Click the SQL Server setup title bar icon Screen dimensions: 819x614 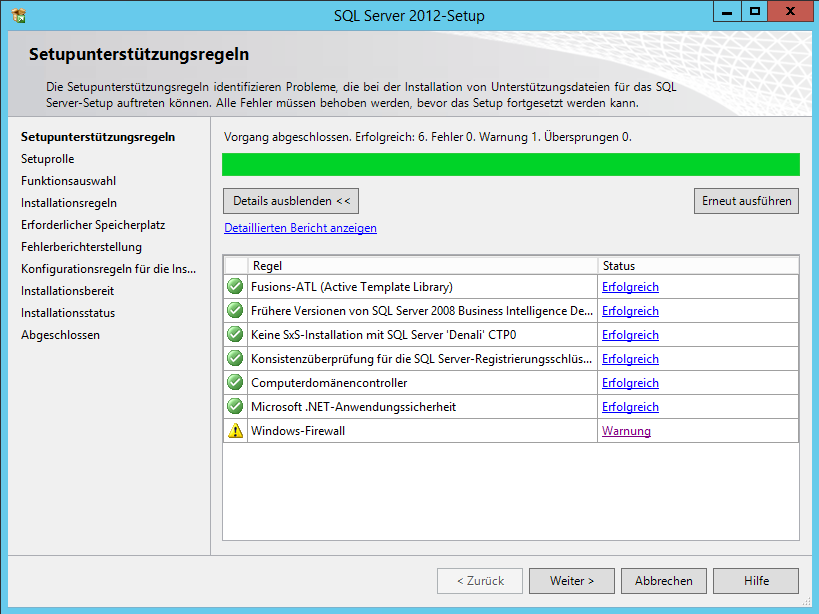(x=18, y=14)
